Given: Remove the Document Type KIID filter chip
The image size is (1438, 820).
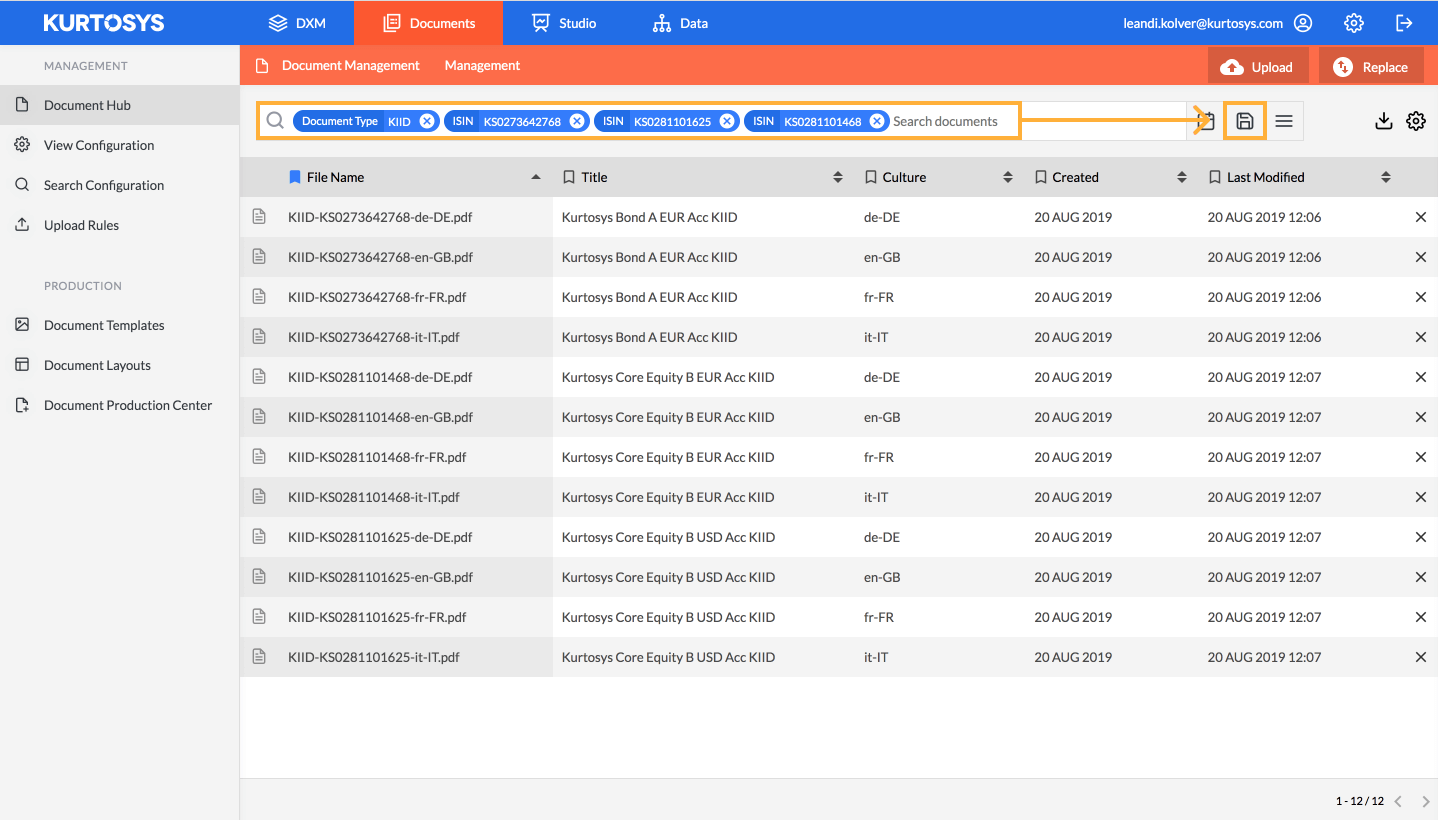Looking at the screenshot, I should pos(427,121).
